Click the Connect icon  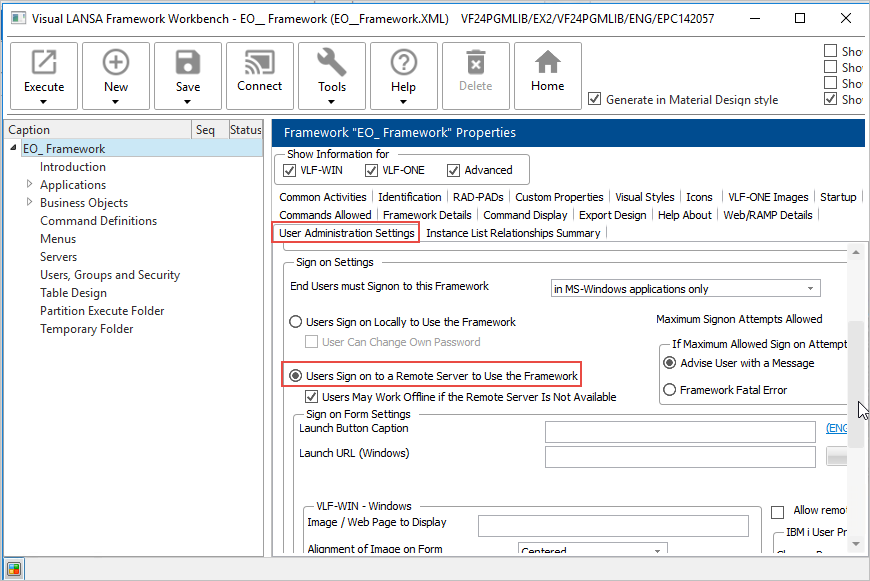coord(260,62)
